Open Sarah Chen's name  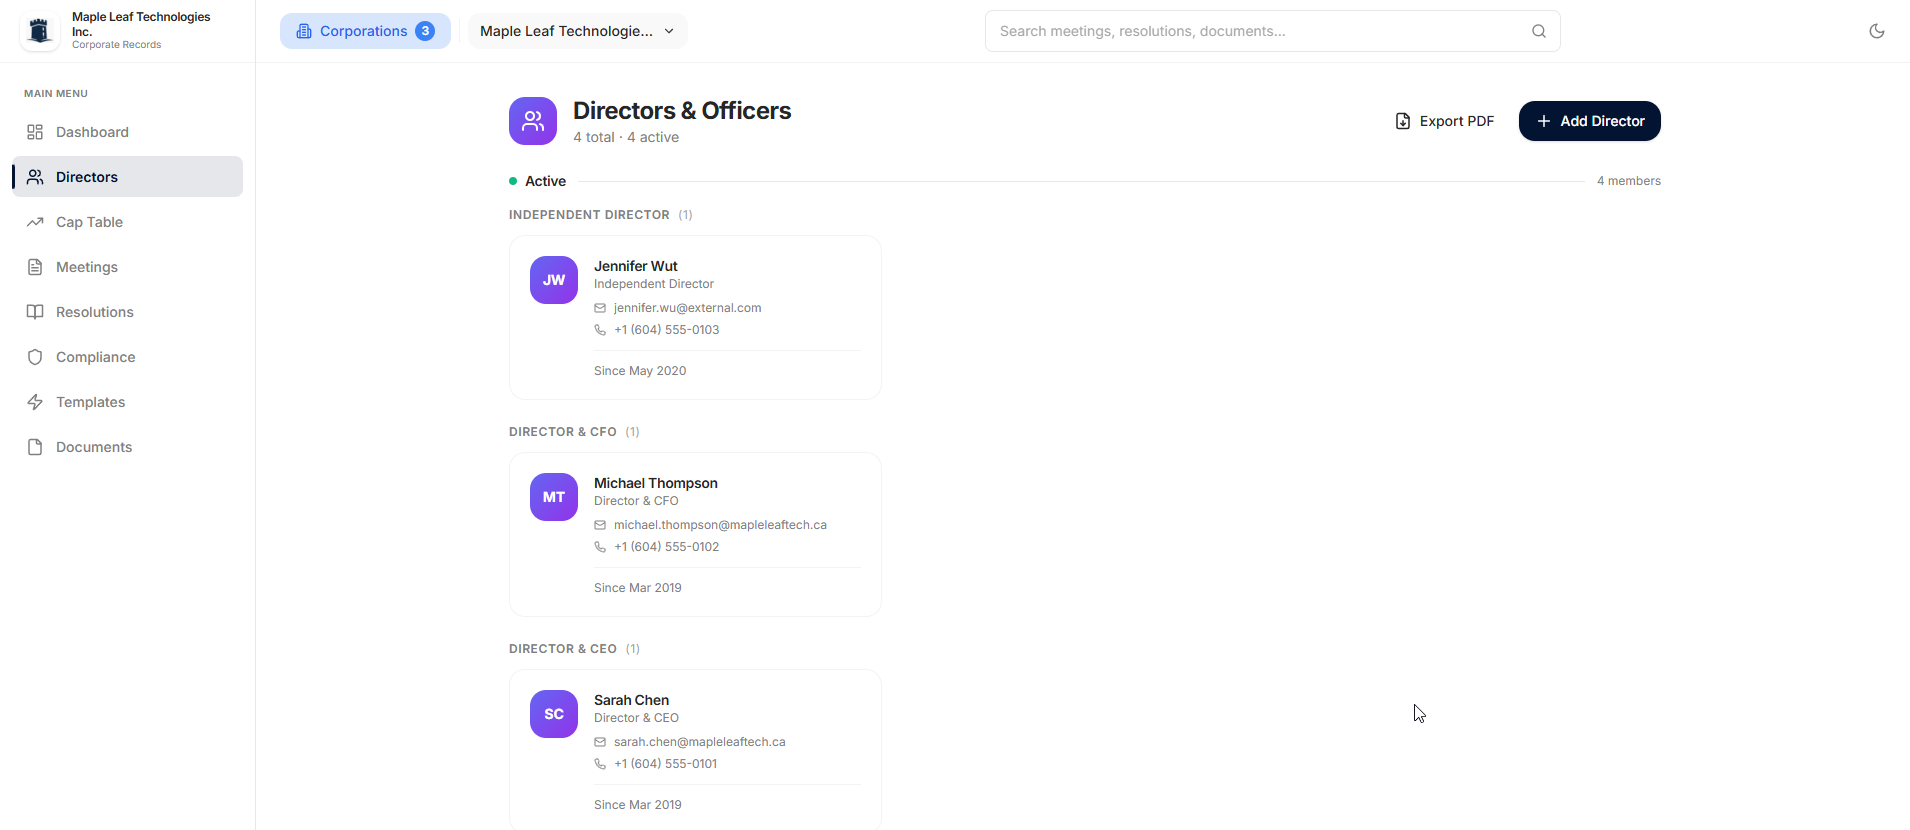pos(631,700)
